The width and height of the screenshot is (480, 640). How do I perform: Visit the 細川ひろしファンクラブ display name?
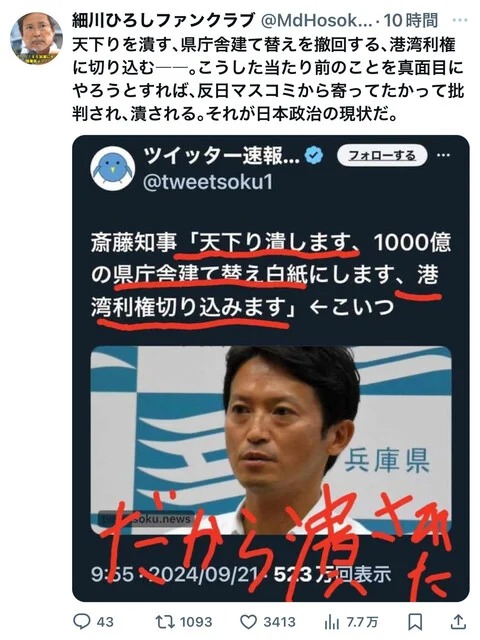pyautogui.click(x=163, y=20)
